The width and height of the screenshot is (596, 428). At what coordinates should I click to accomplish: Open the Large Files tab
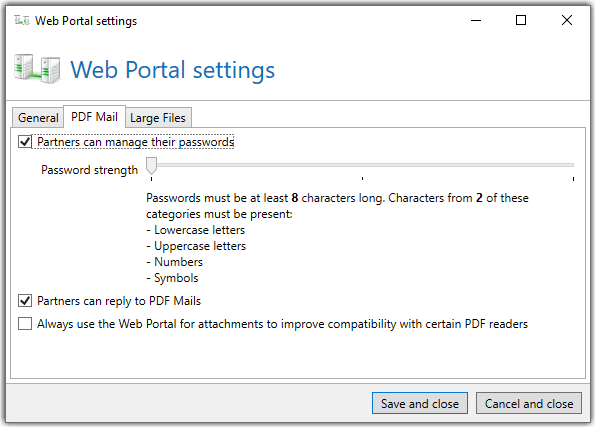click(x=158, y=118)
